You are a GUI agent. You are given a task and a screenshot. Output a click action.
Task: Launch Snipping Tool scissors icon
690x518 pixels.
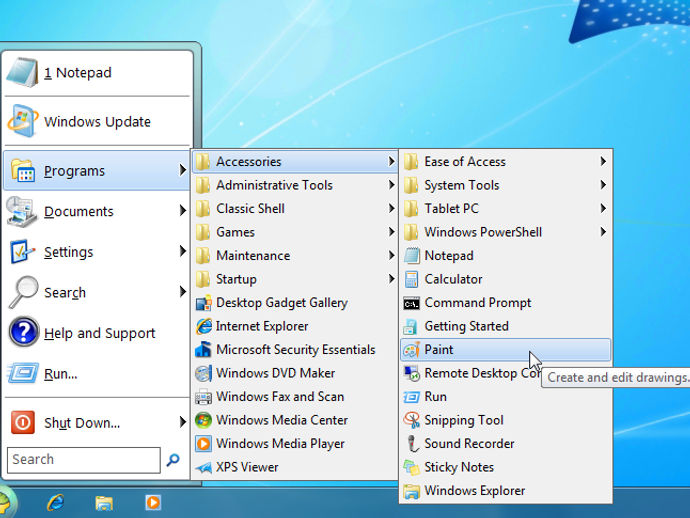[411, 420]
